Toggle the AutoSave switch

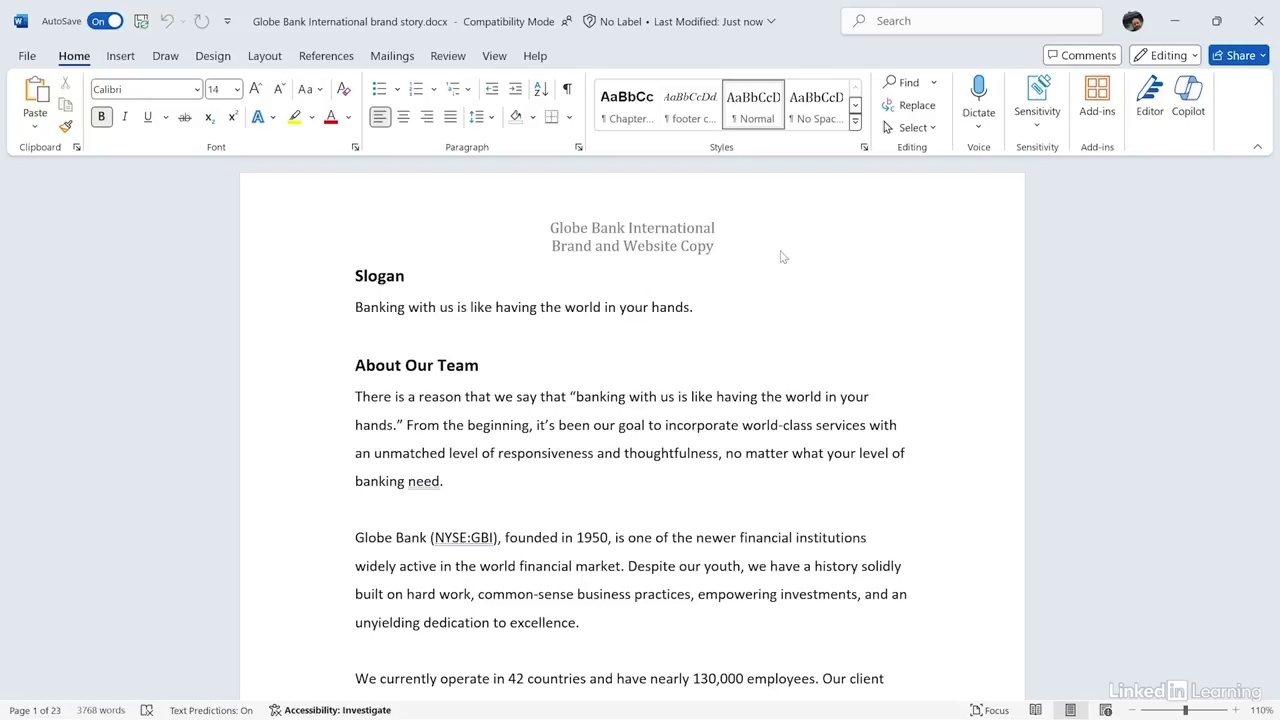pos(105,21)
